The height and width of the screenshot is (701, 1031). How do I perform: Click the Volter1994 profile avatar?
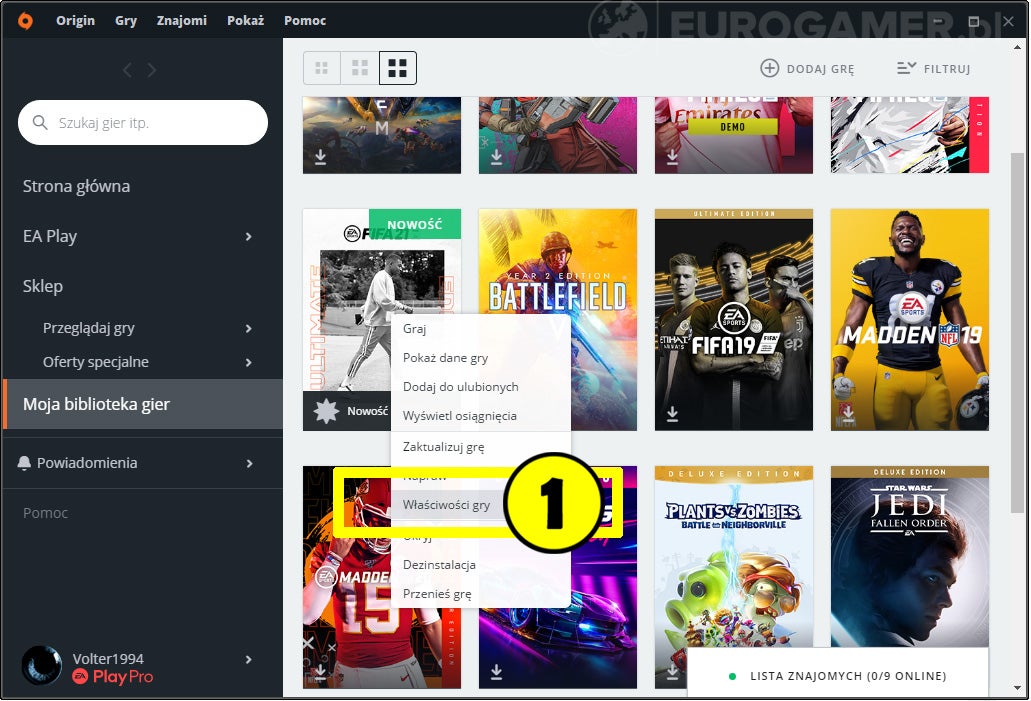42,666
